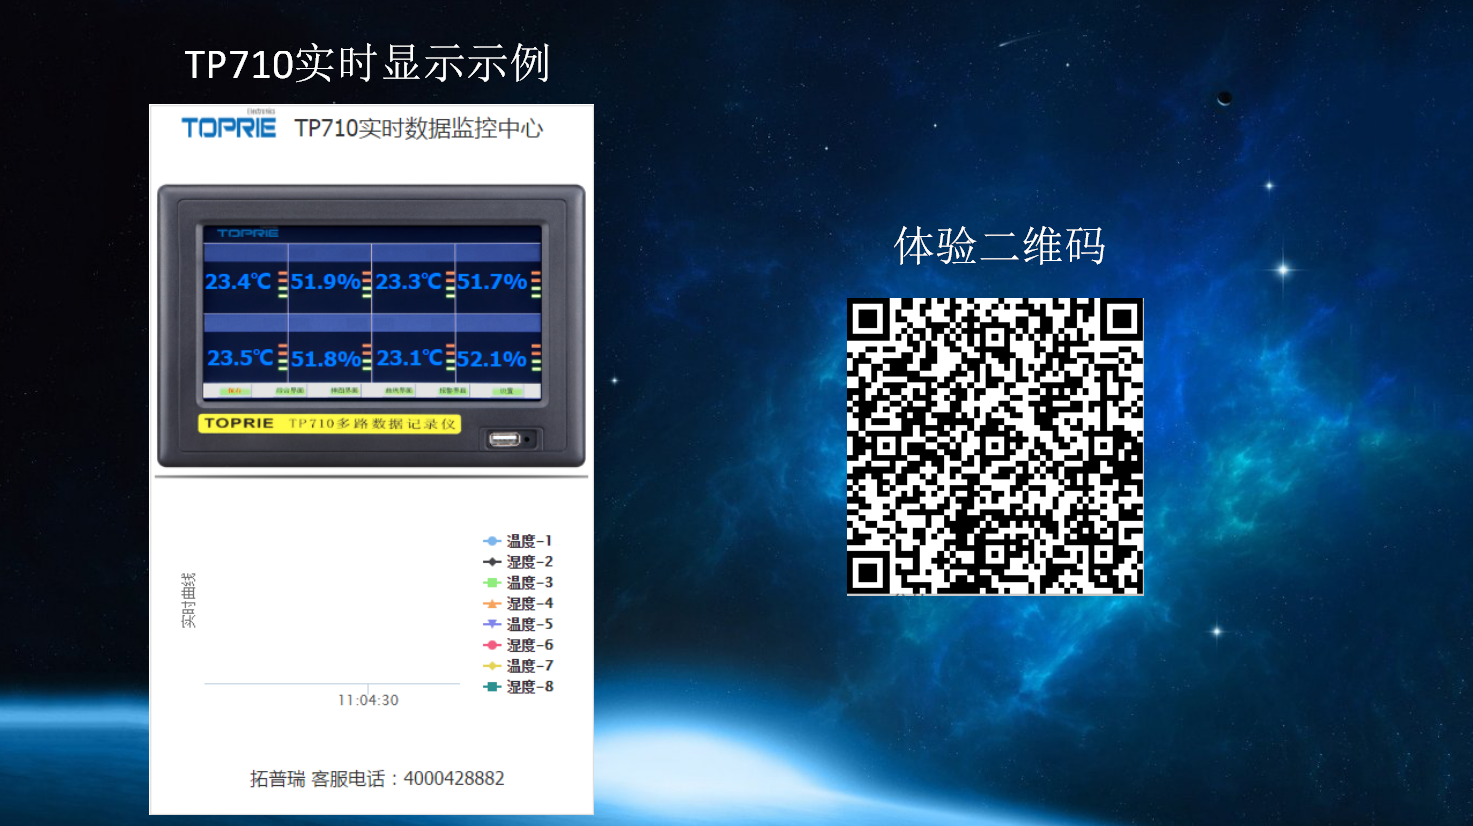This screenshot has height=826, width=1473.
Task: Click the TOPRIE logo in the header
Action: tap(228, 127)
